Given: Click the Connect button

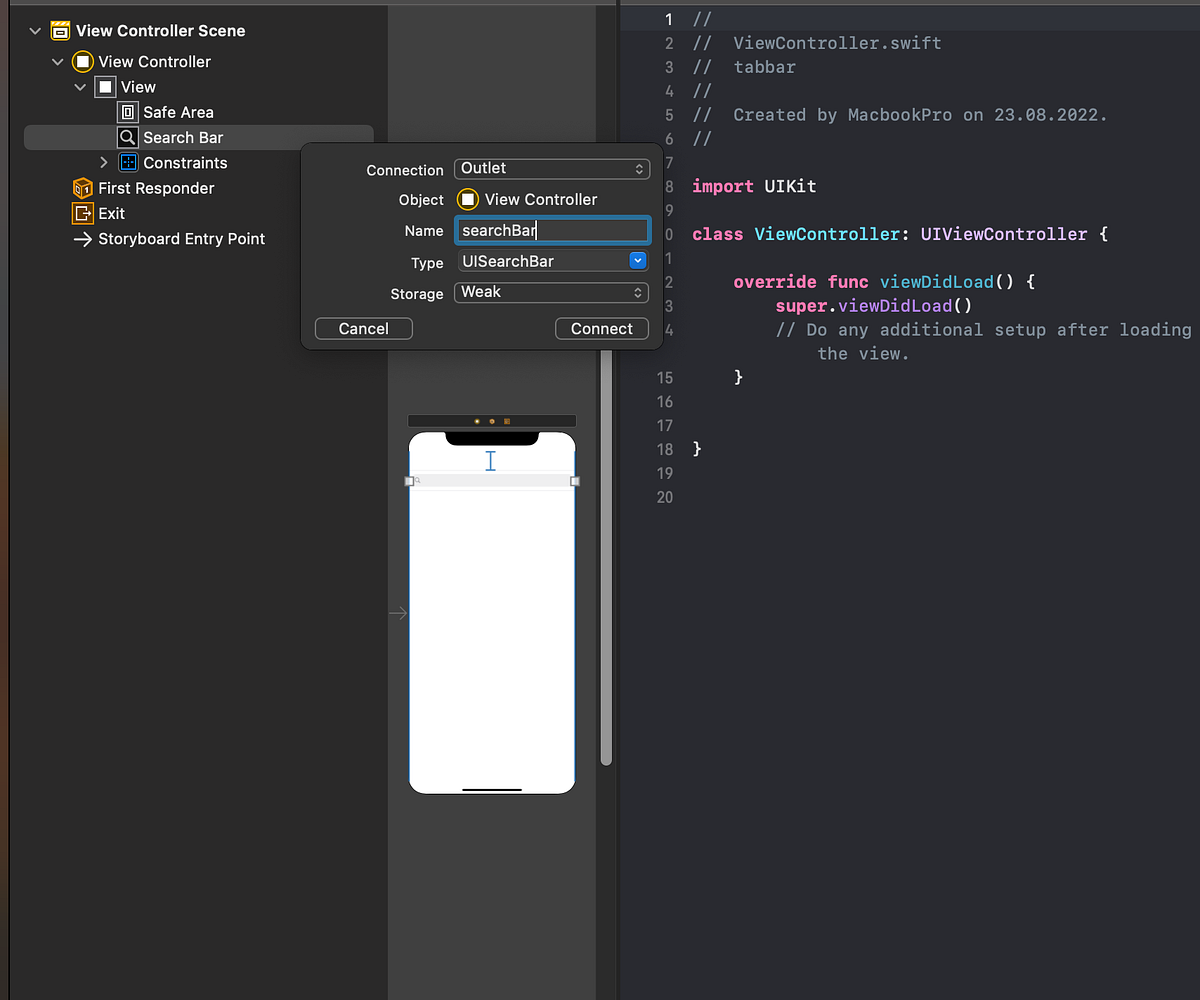Looking at the screenshot, I should coord(601,328).
